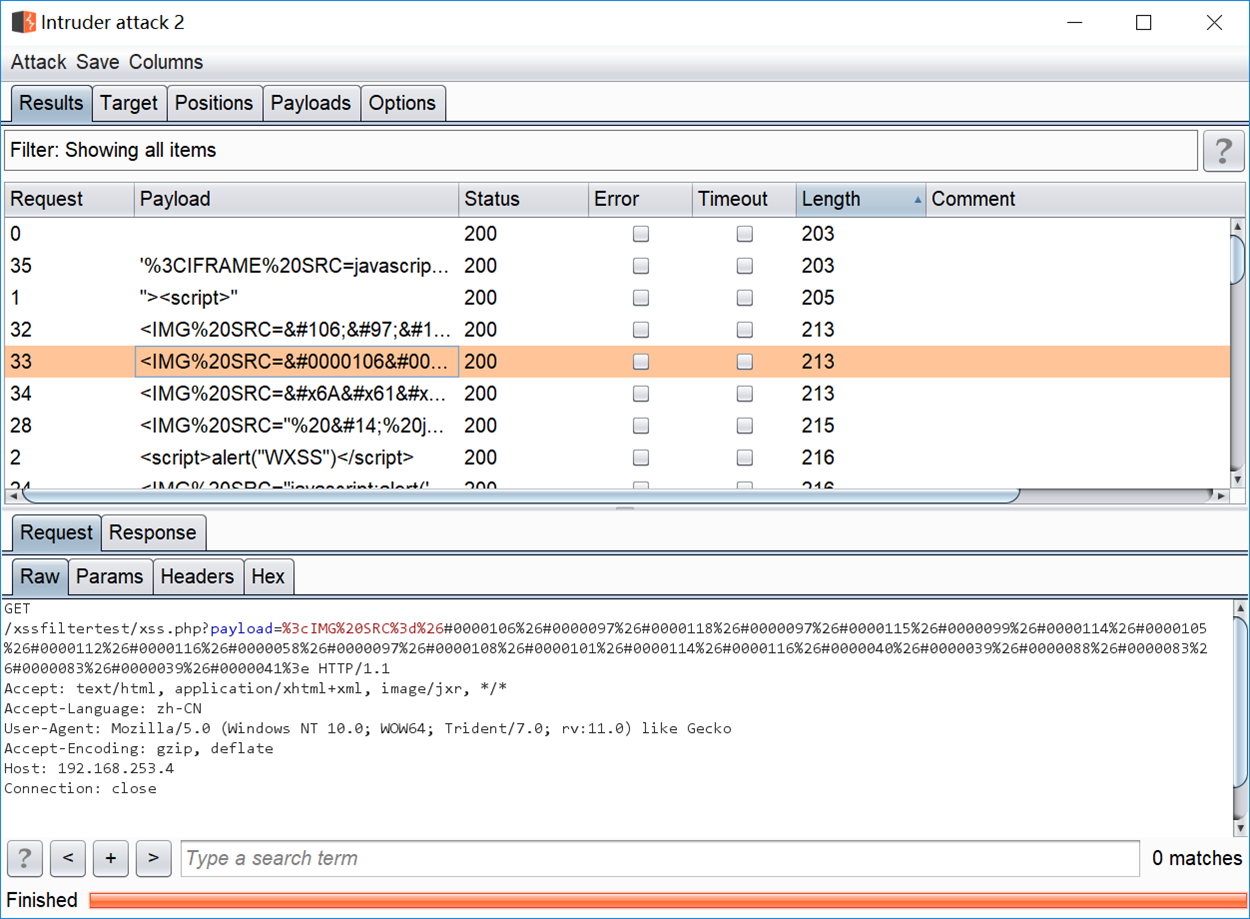The image size is (1250, 919).
Task: Go to previous search match with < button
Action: click(x=68, y=858)
